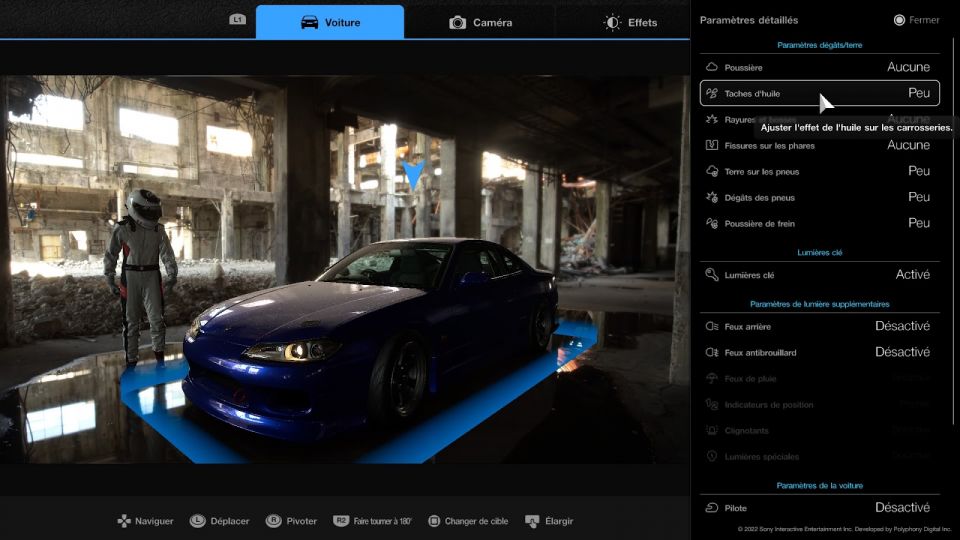Select the Feux de pluie row
Screen dimensions: 960x540
coord(819,378)
